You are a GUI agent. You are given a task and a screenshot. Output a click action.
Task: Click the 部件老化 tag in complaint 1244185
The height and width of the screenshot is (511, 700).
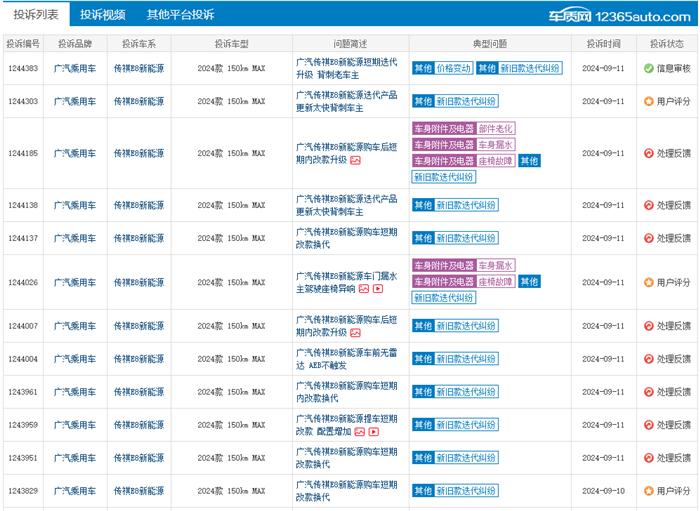click(x=496, y=129)
